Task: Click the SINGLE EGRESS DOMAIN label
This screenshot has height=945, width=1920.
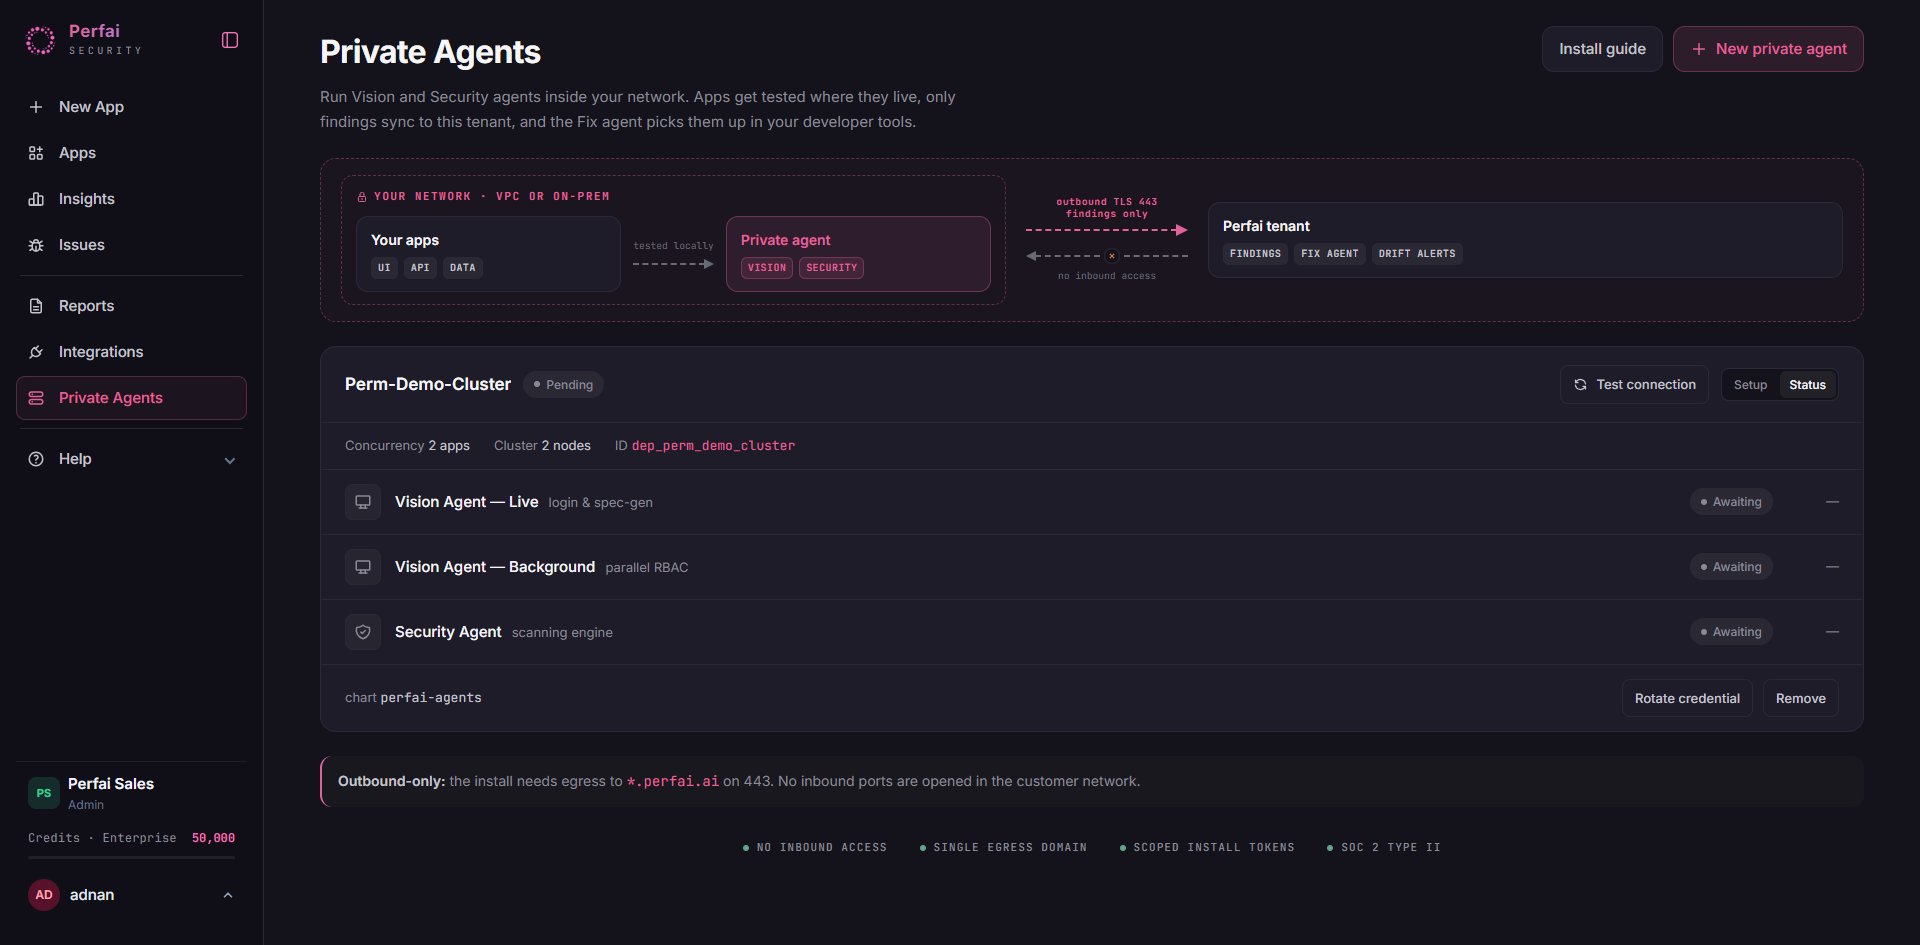Action: click(1010, 848)
